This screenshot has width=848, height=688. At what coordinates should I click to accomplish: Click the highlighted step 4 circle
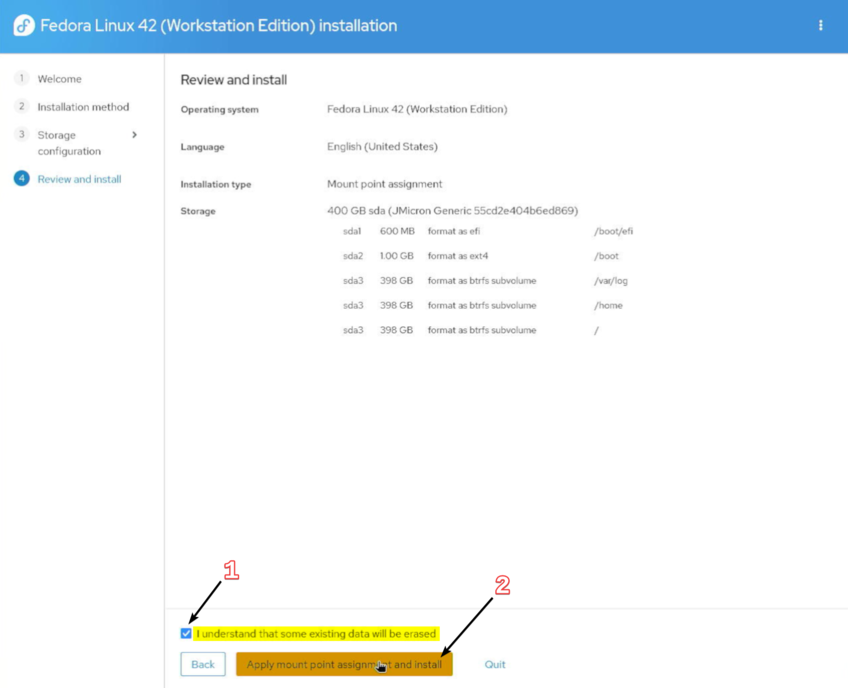pos(22,178)
